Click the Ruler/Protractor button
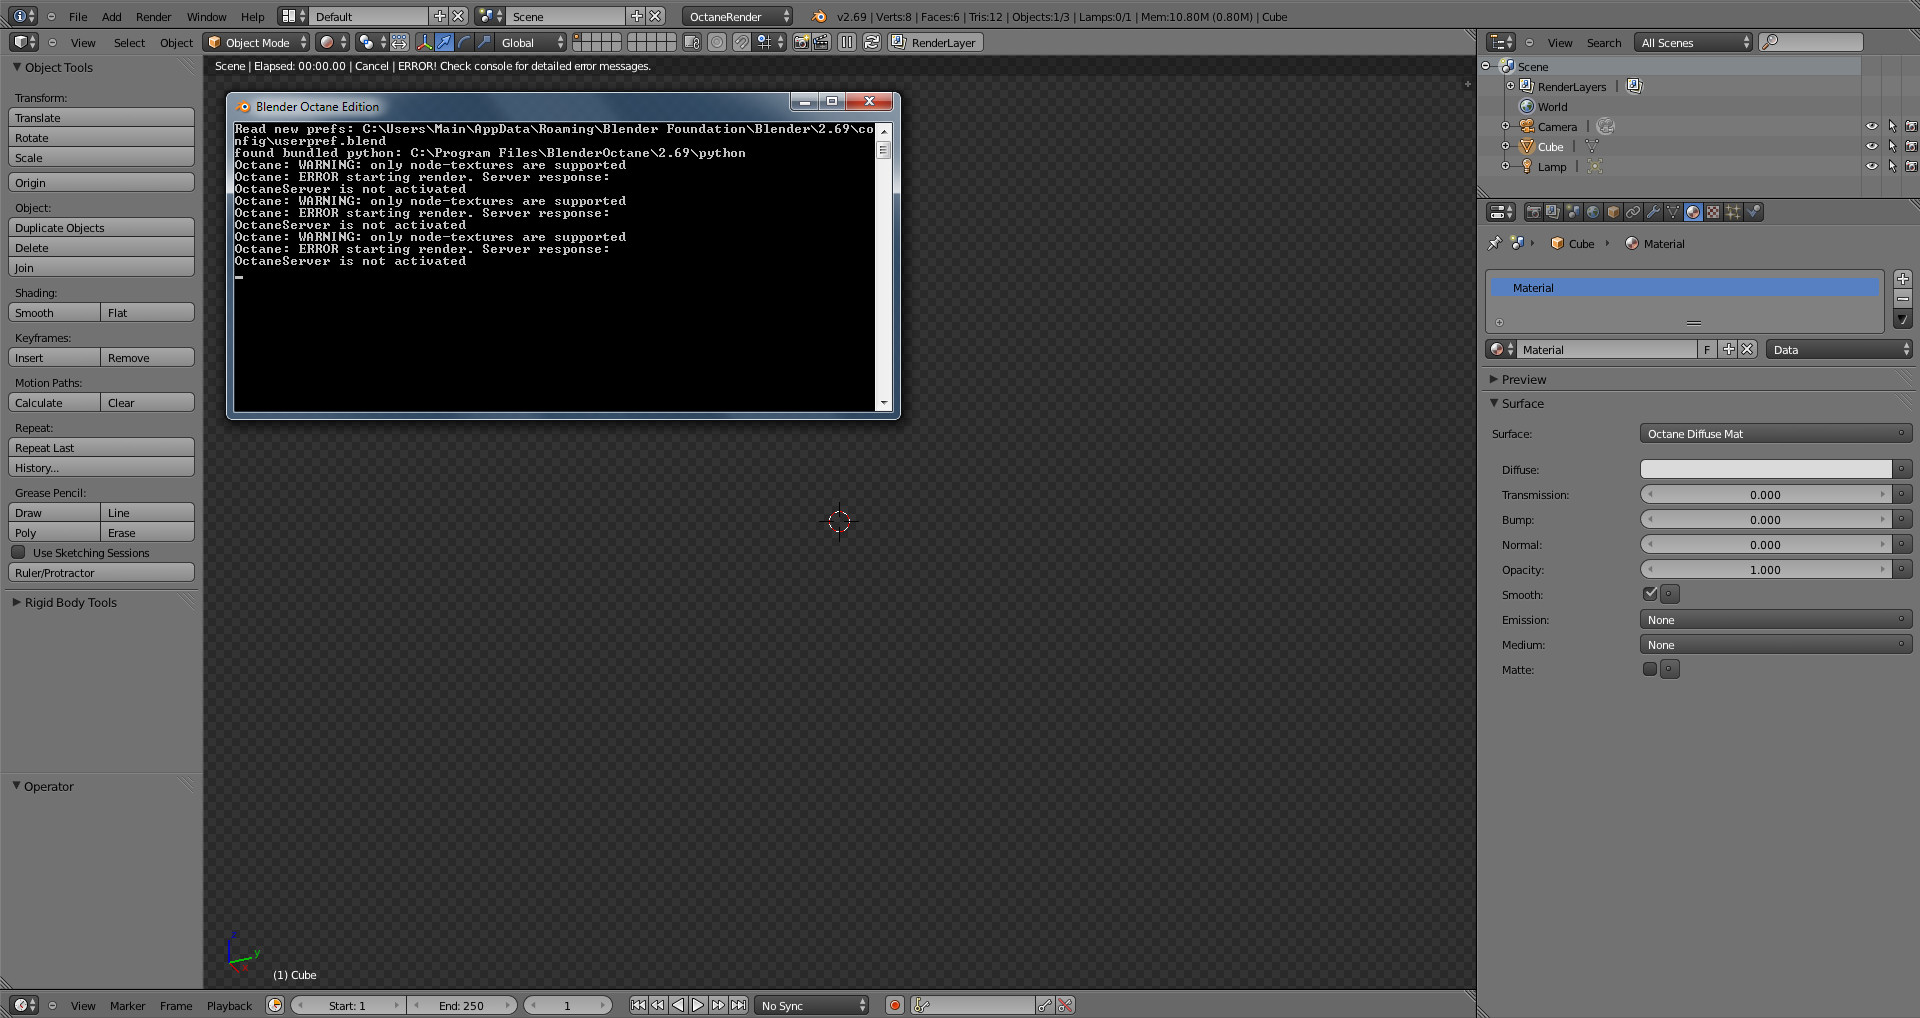Image resolution: width=1920 pixels, height=1018 pixels. click(x=101, y=572)
